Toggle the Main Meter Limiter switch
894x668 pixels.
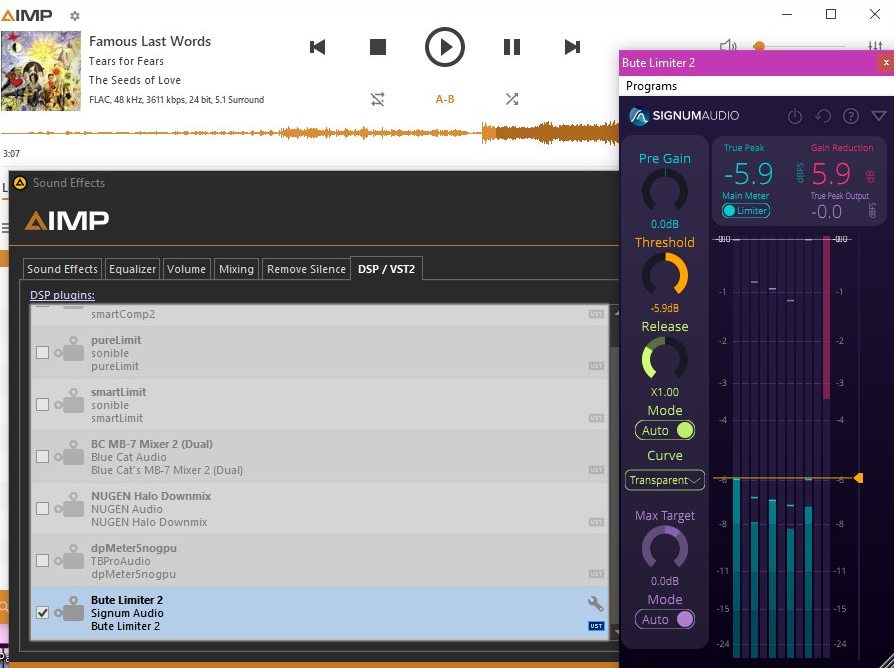(x=746, y=211)
